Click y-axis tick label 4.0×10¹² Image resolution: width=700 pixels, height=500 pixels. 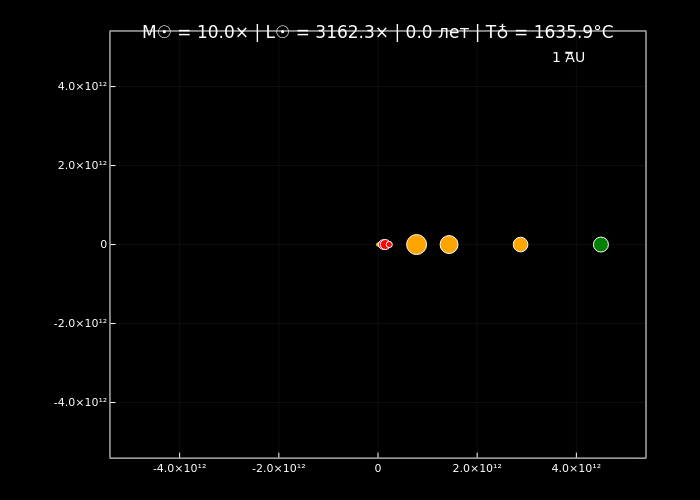pos(82,86)
